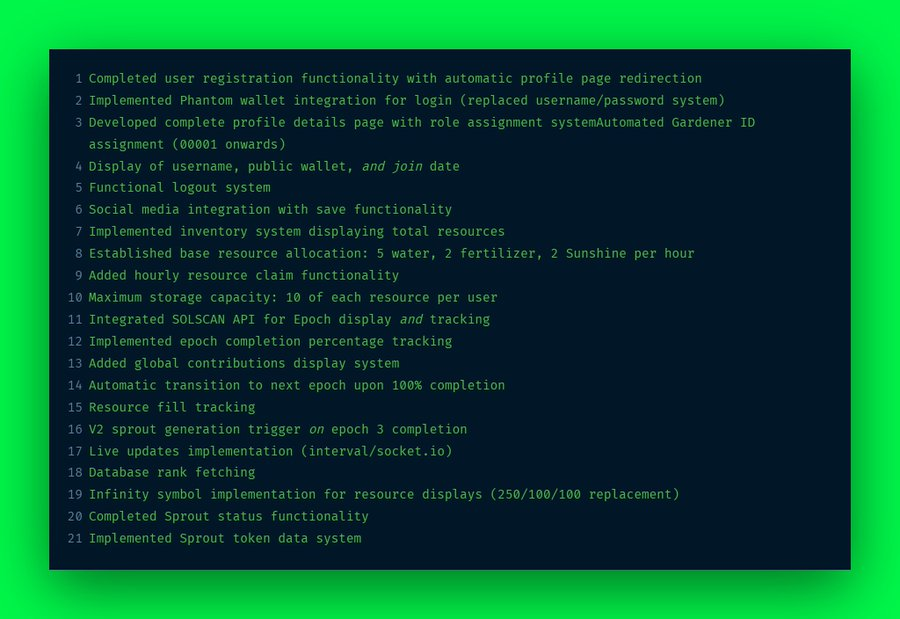
Task: Click the Infinity symbol implementation line
Action: [x=383, y=494]
